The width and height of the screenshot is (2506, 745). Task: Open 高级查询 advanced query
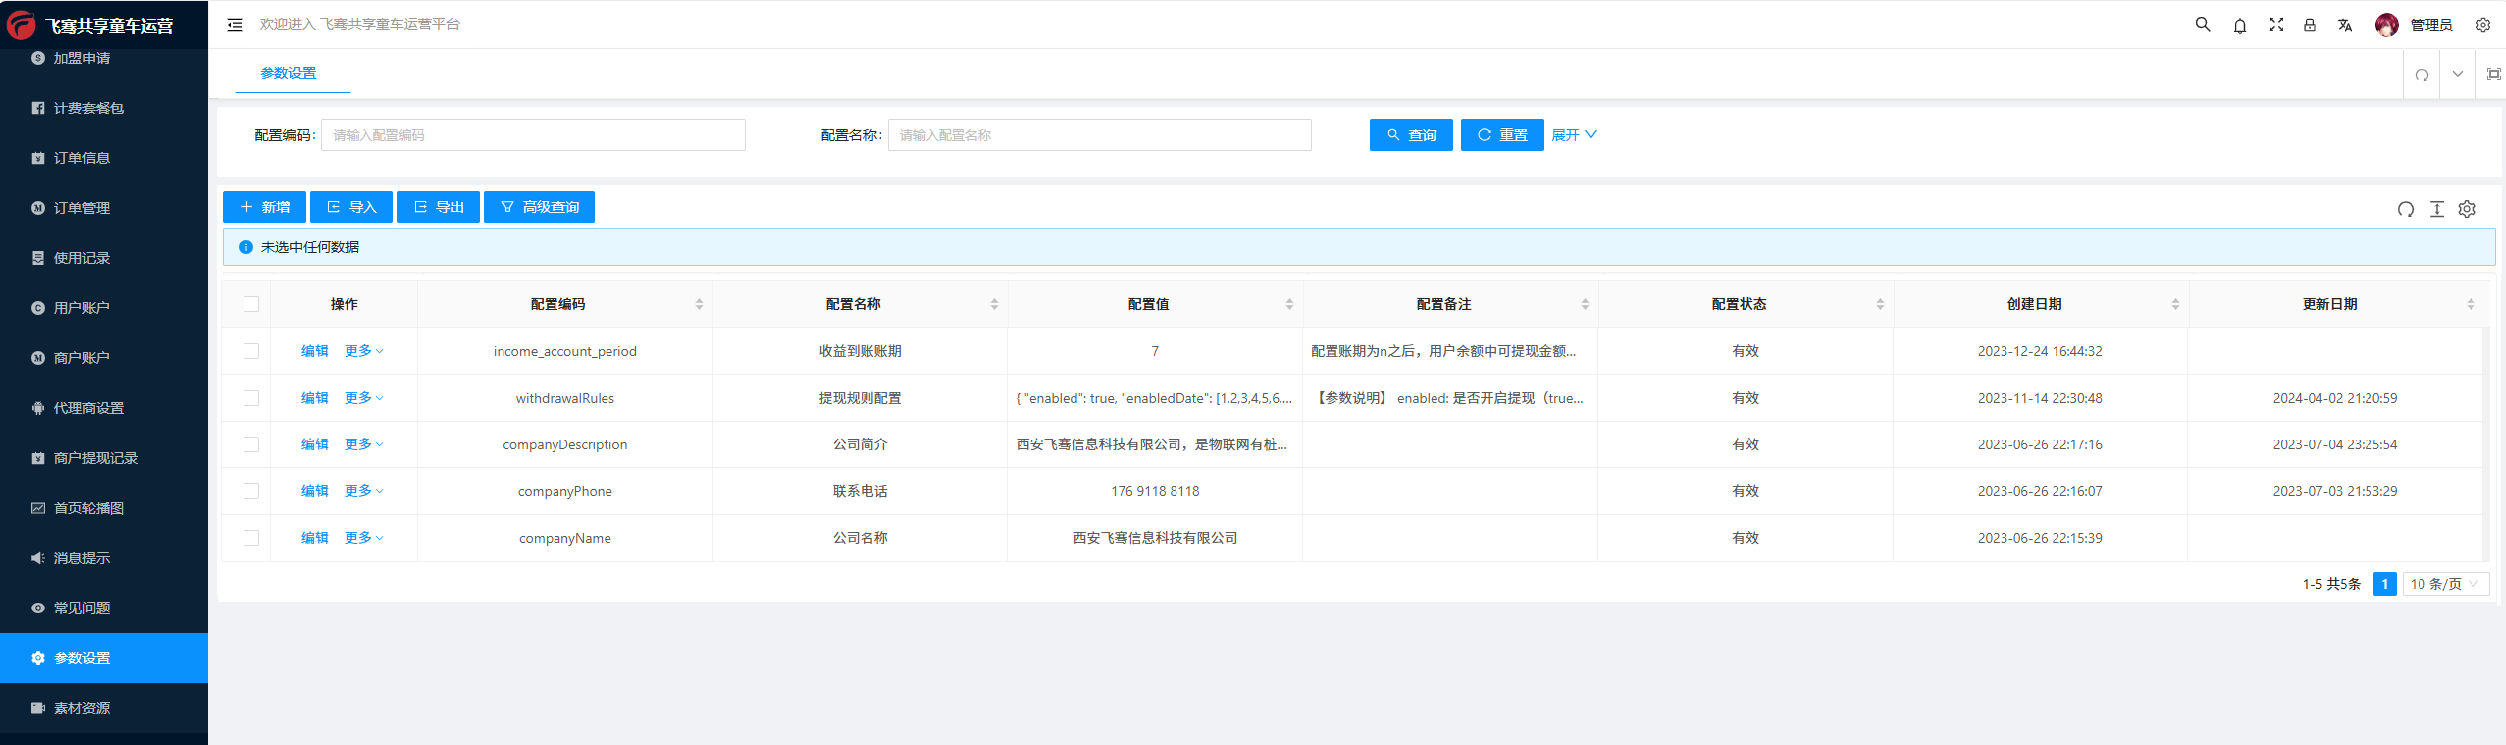click(x=539, y=207)
